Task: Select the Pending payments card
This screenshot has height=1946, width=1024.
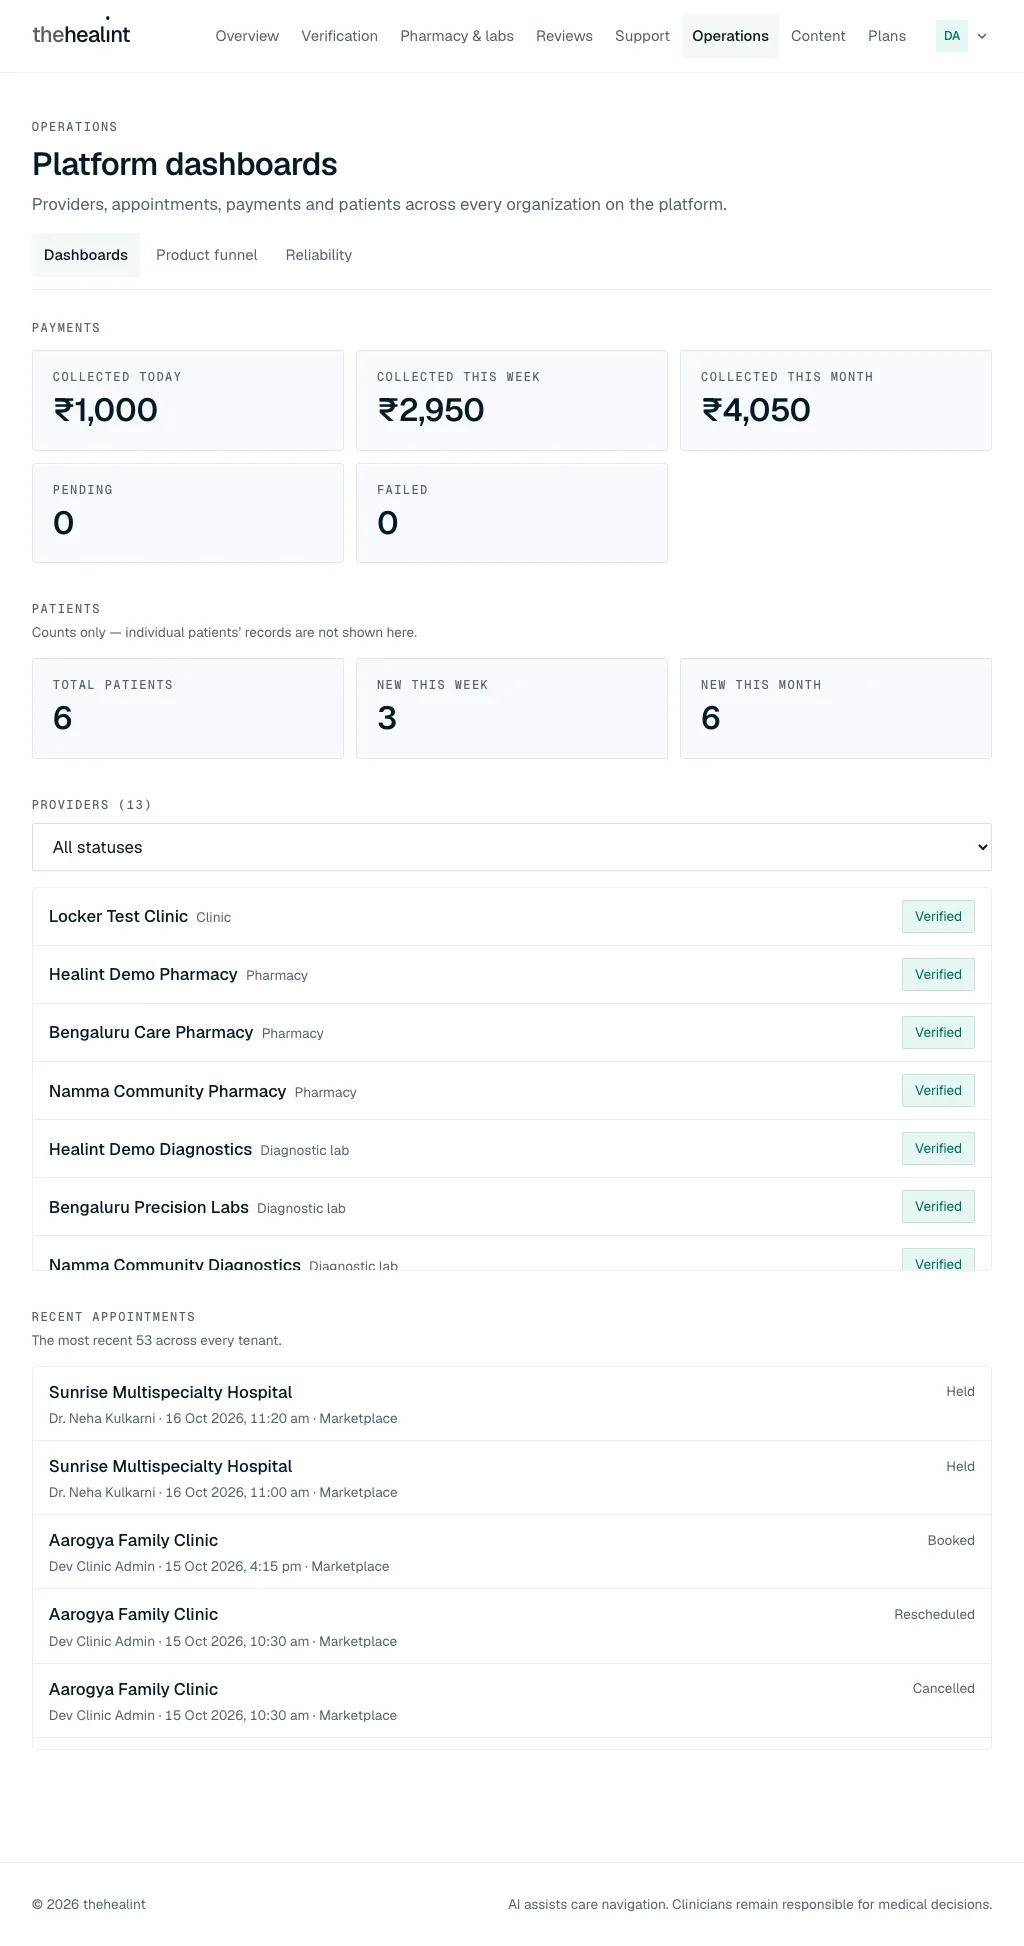Action: pos(188,513)
